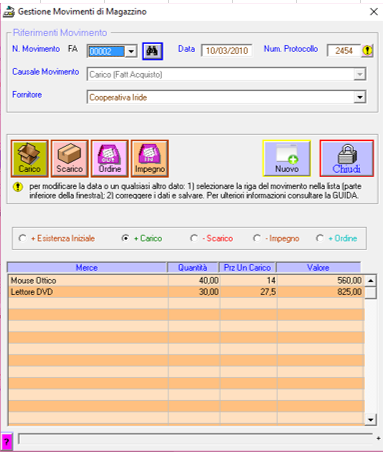383x452 pixels.
Task: Click the app icon in the title bar
Action: 9,12
